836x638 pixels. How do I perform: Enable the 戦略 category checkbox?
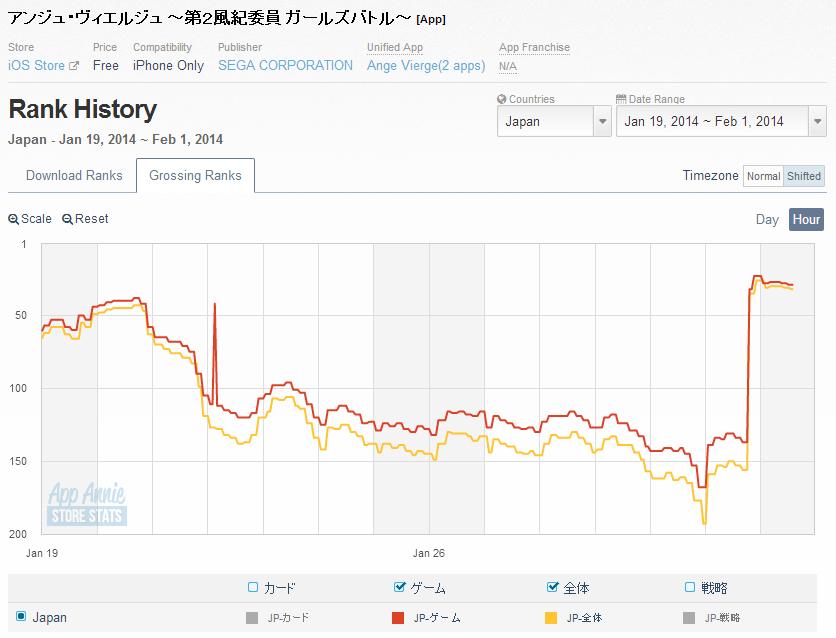691,587
